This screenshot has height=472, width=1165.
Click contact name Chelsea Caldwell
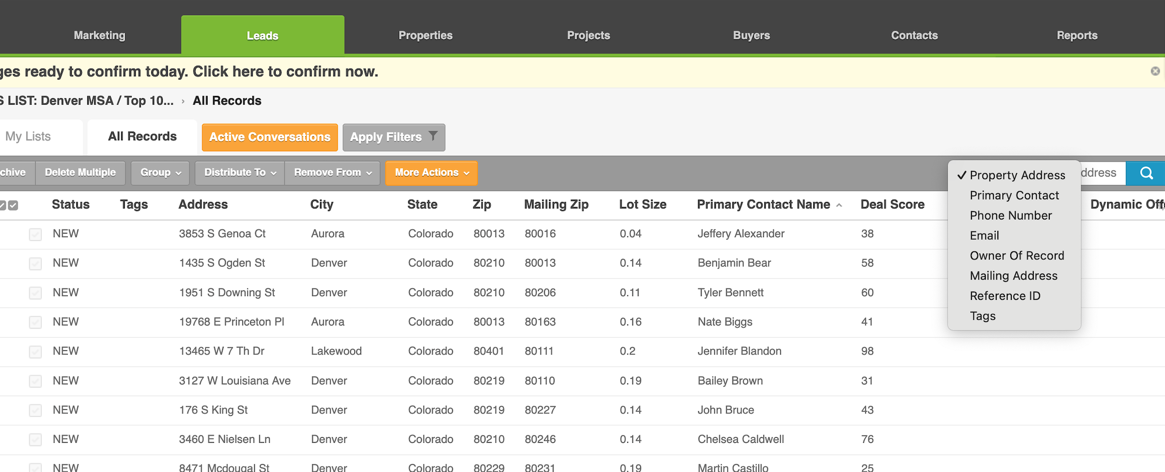tap(741, 439)
